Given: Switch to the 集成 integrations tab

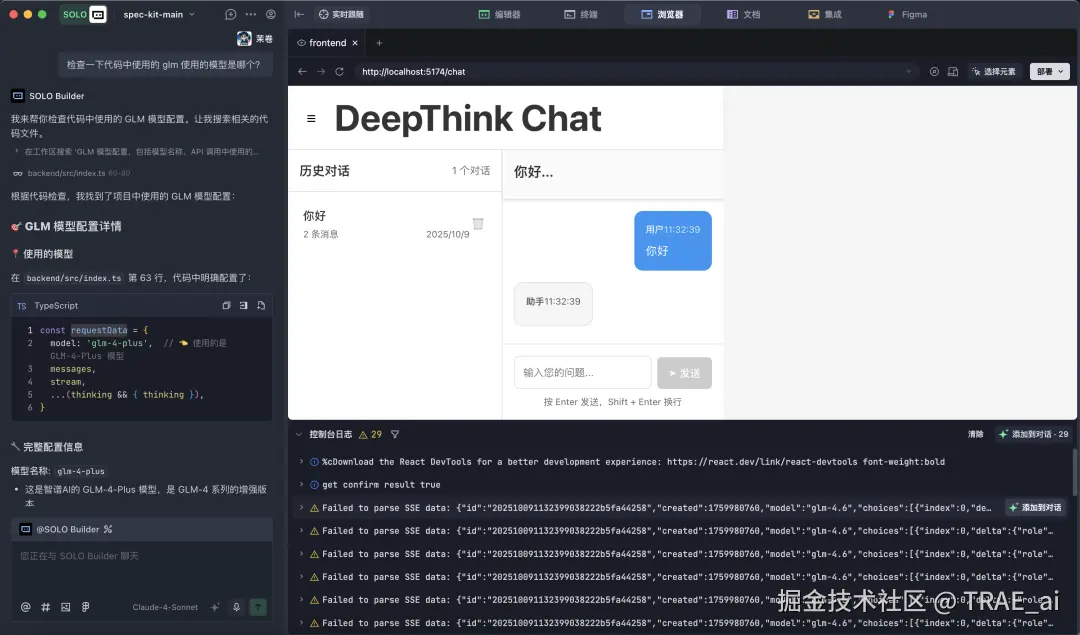Looking at the screenshot, I should (824, 14).
